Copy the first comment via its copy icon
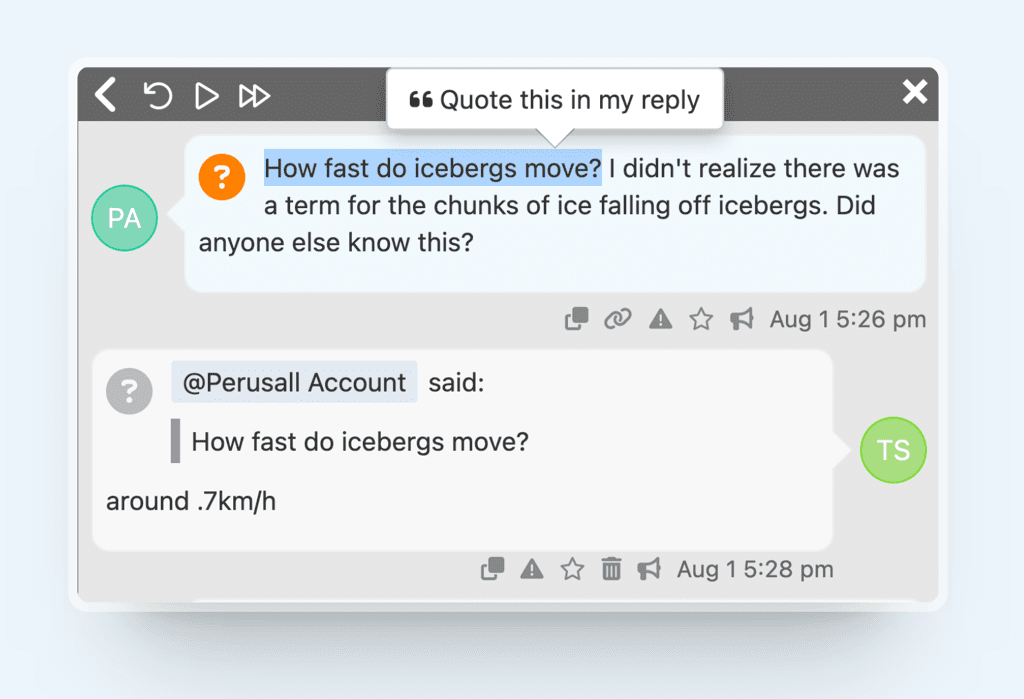 pyautogui.click(x=576, y=319)
